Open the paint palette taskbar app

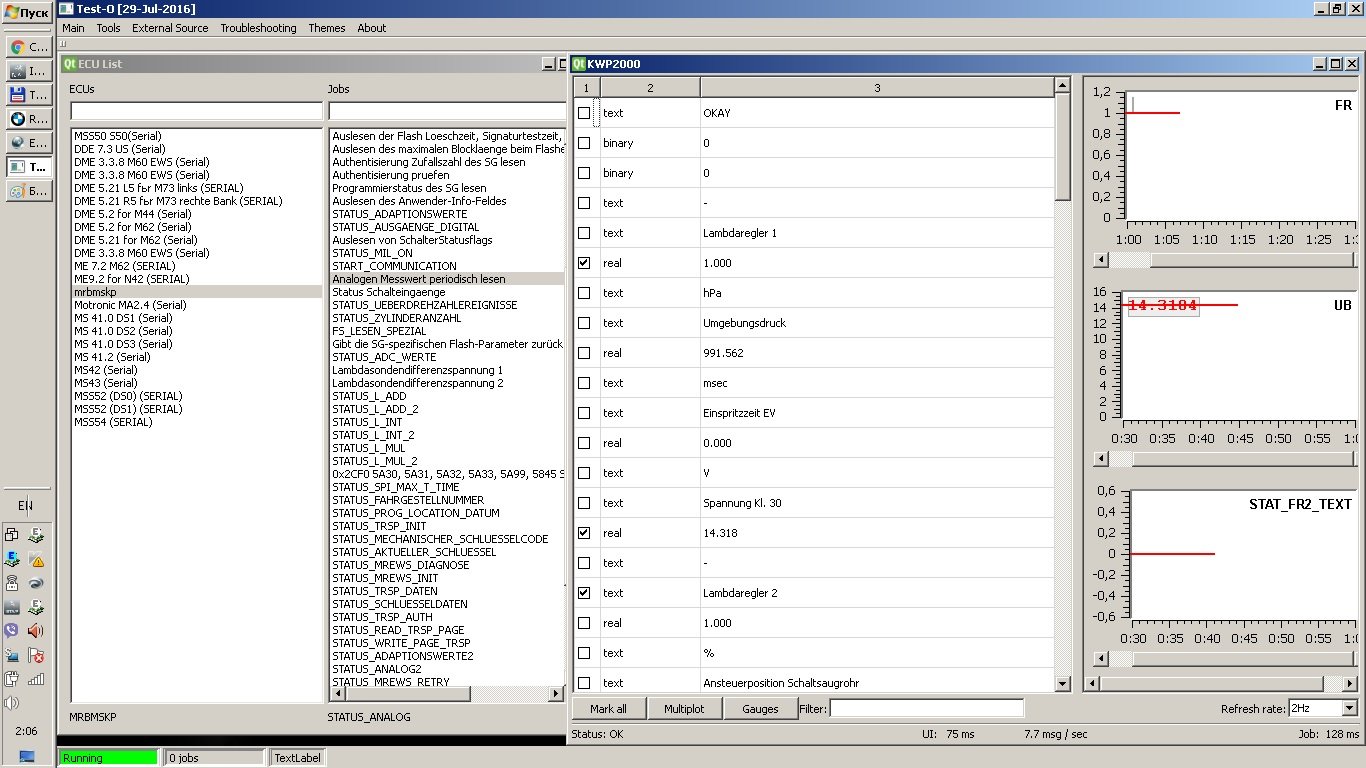(27, 191)
